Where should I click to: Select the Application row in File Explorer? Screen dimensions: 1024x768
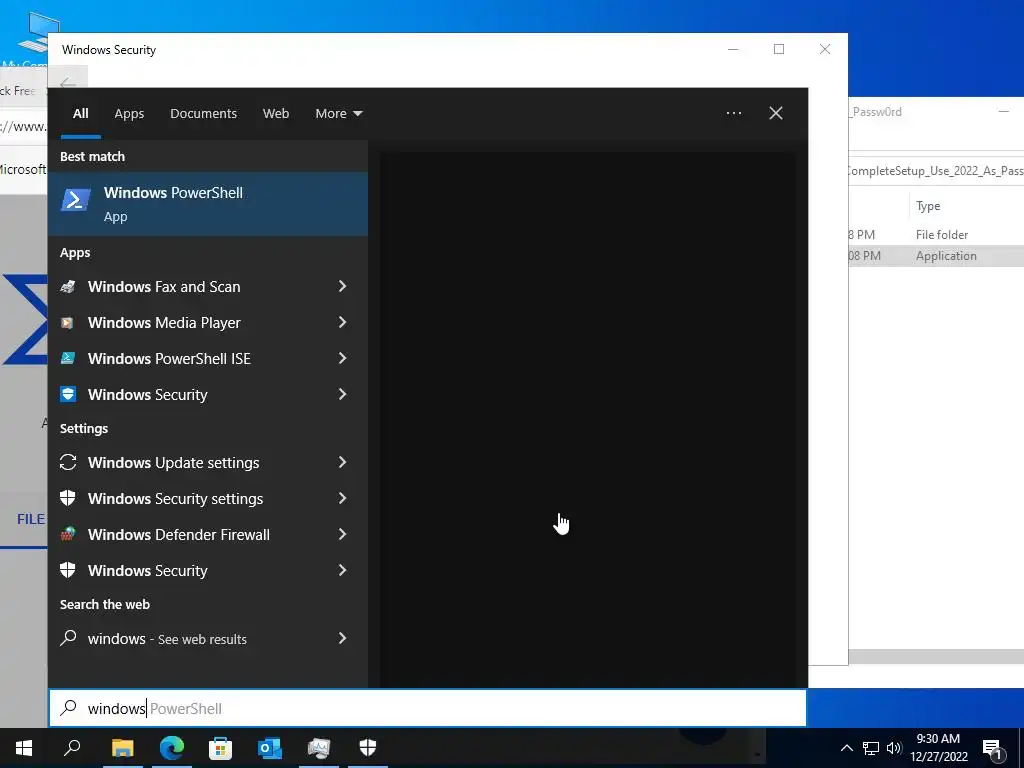(936, 256)
